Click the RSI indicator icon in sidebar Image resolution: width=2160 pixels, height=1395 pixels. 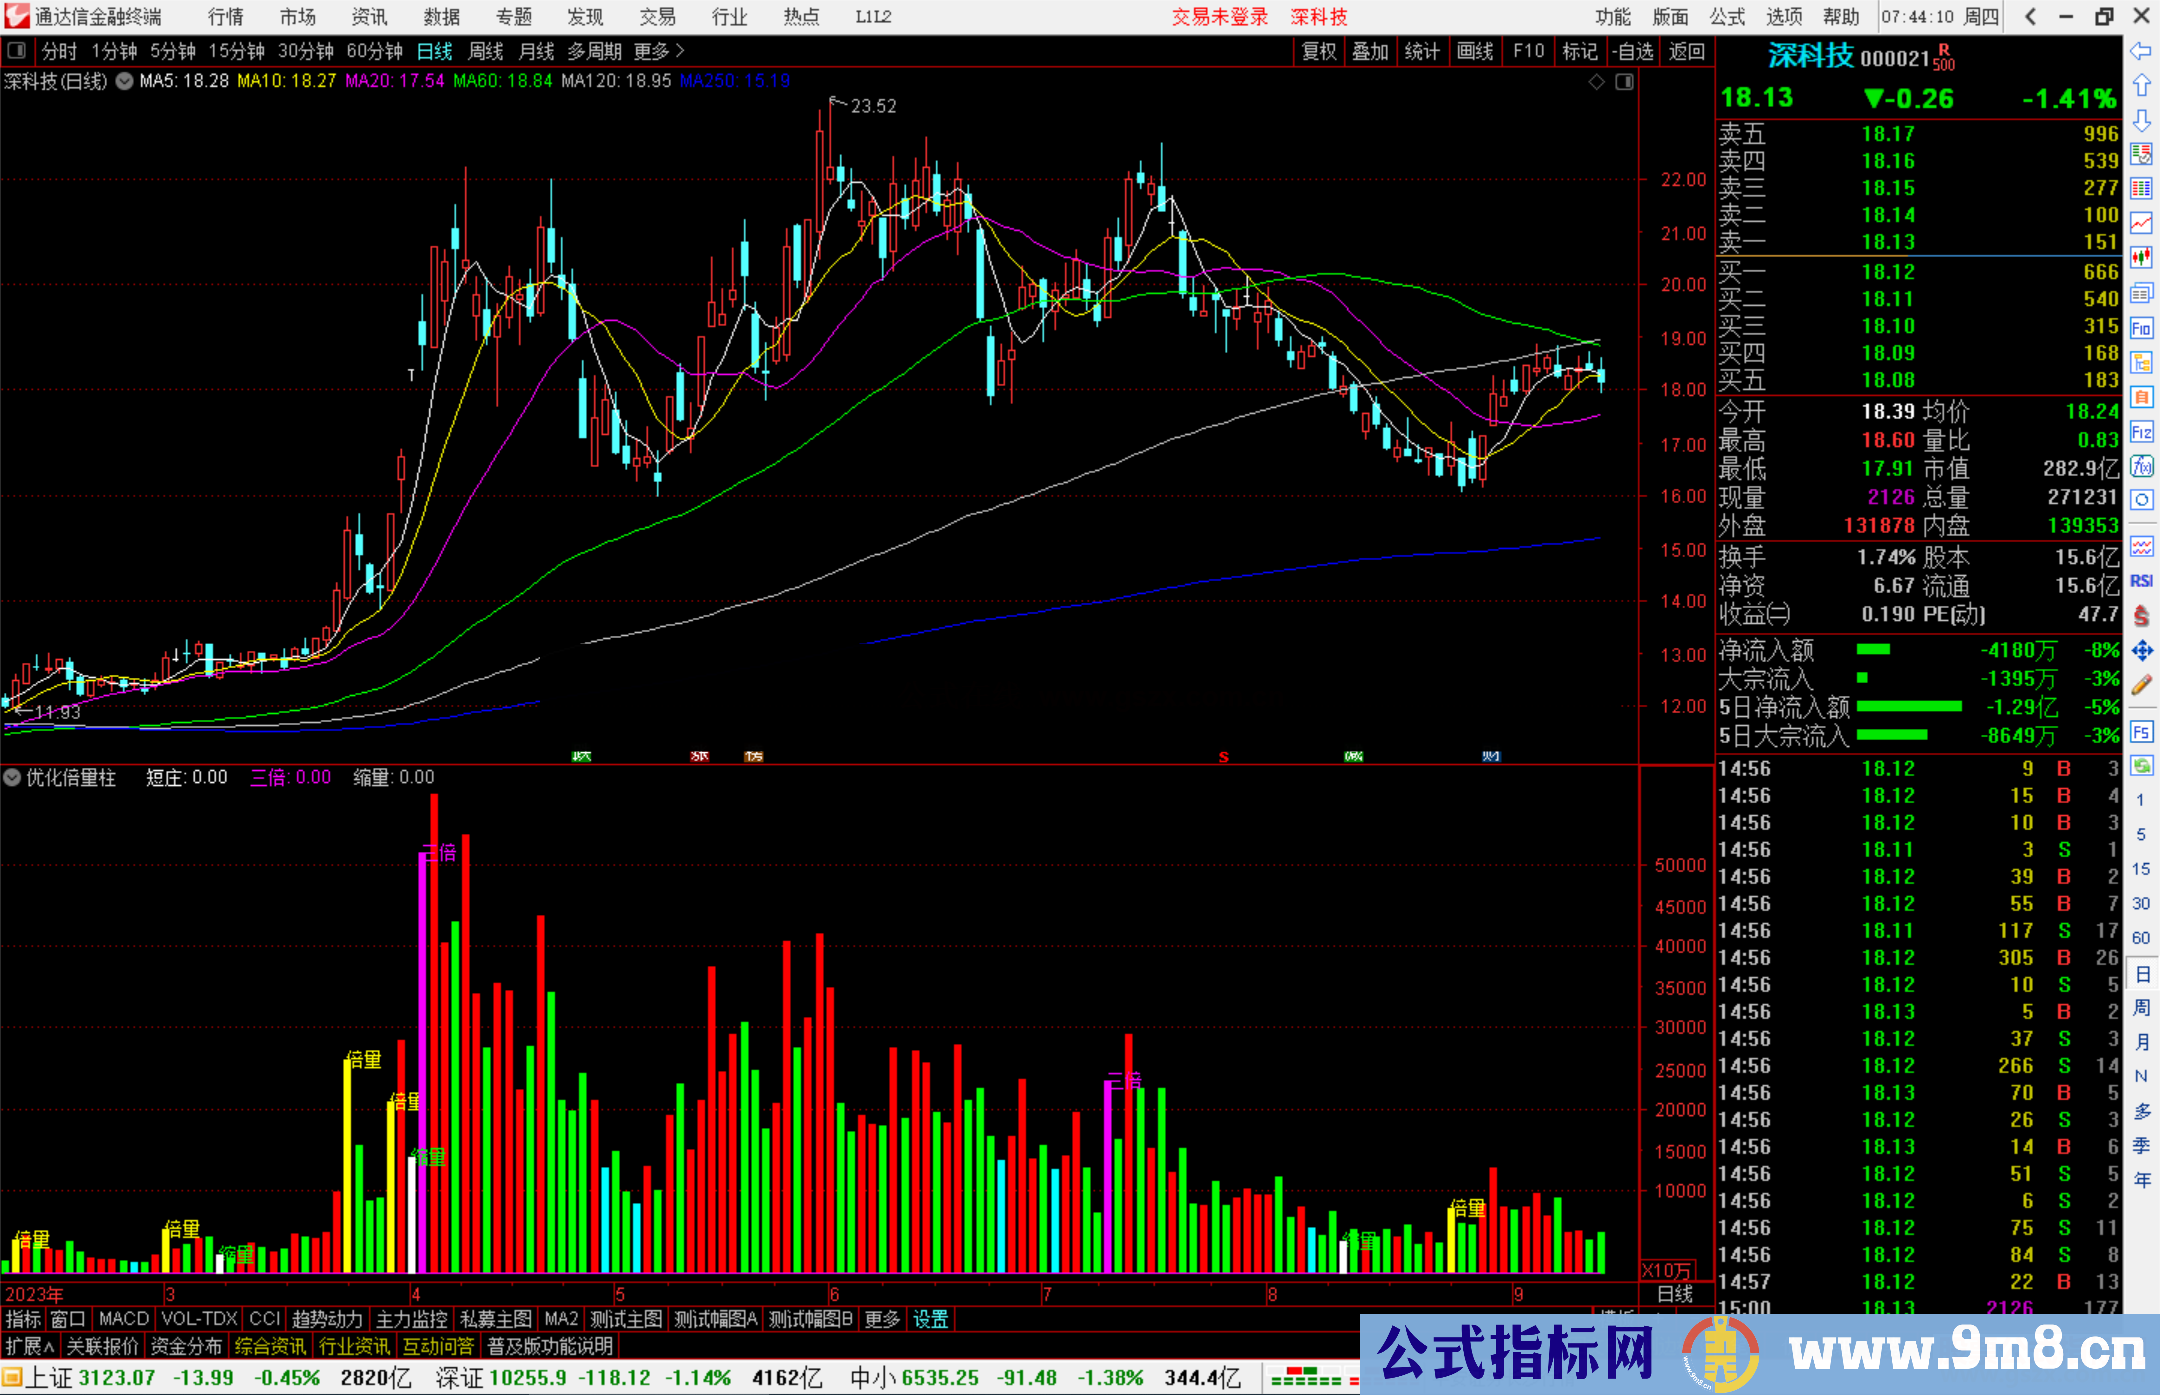2141,581
